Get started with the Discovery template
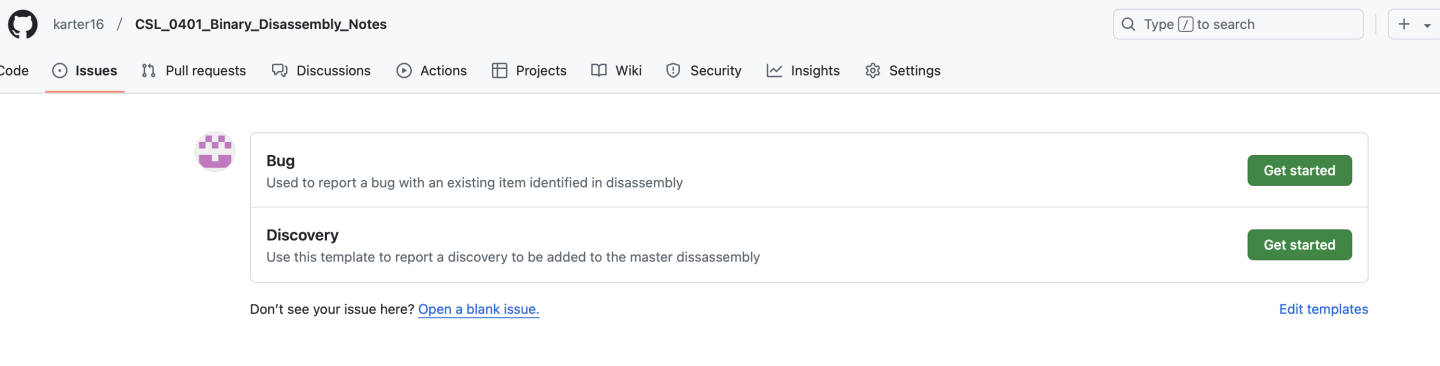Screen dimensions: 1440x366 [1299, 244]
